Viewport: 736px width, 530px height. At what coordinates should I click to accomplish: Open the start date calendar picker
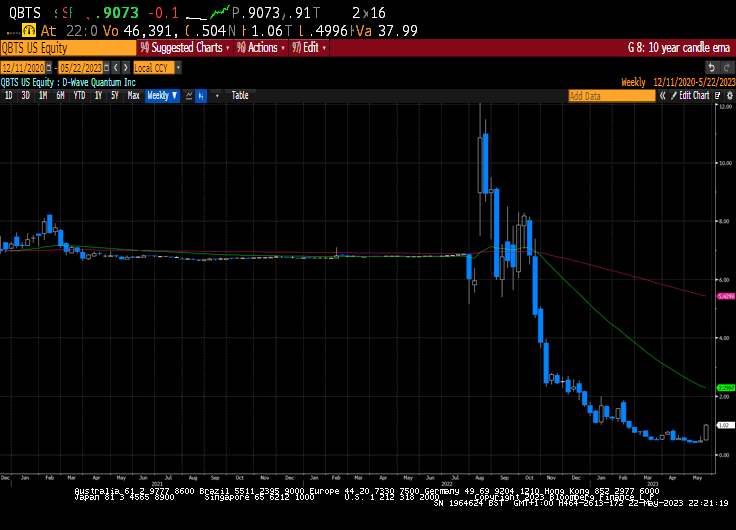[49, 68]
